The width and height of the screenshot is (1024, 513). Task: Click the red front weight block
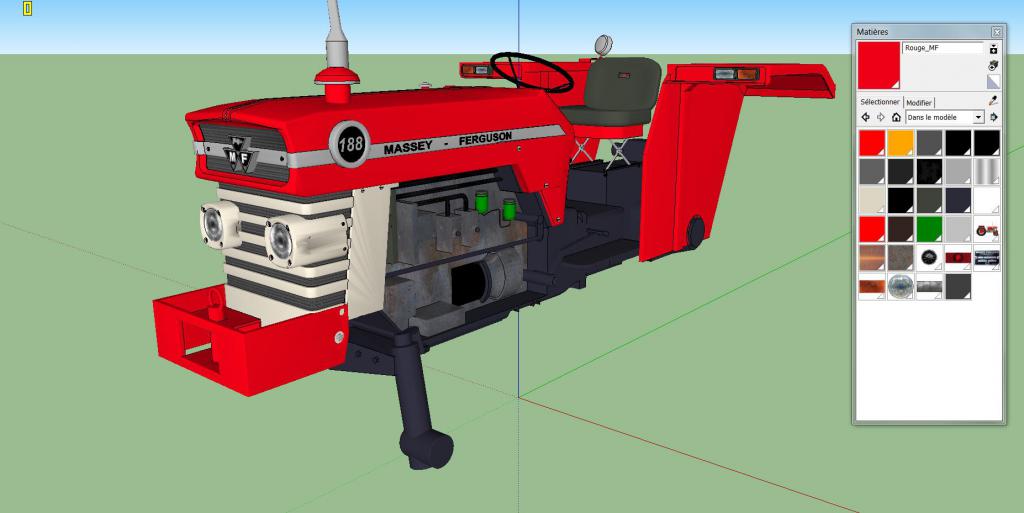coord(250,339)
